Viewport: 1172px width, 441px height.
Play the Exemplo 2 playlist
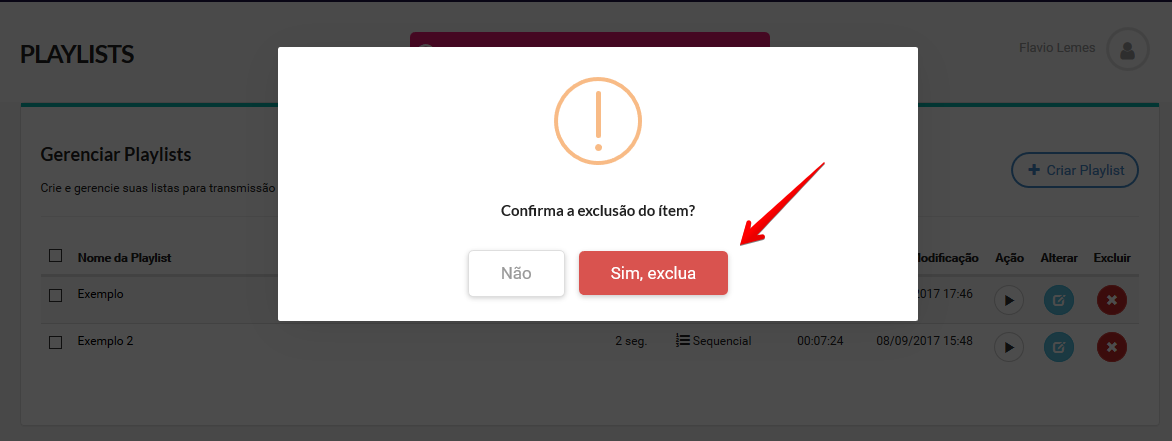pos(1009,347)
